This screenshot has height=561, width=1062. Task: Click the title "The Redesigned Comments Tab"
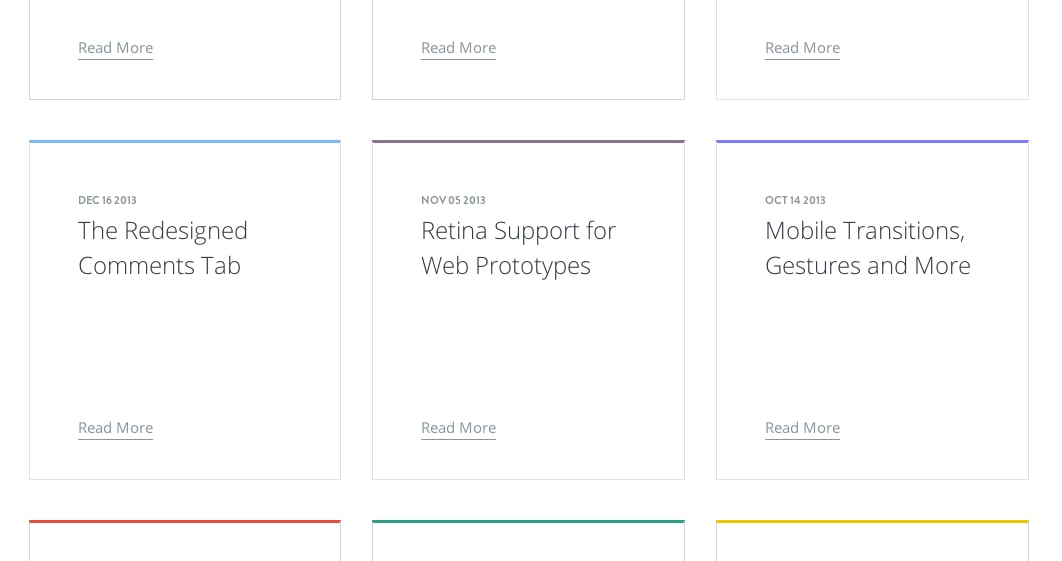pyautogui.click(x=163, y=248)
